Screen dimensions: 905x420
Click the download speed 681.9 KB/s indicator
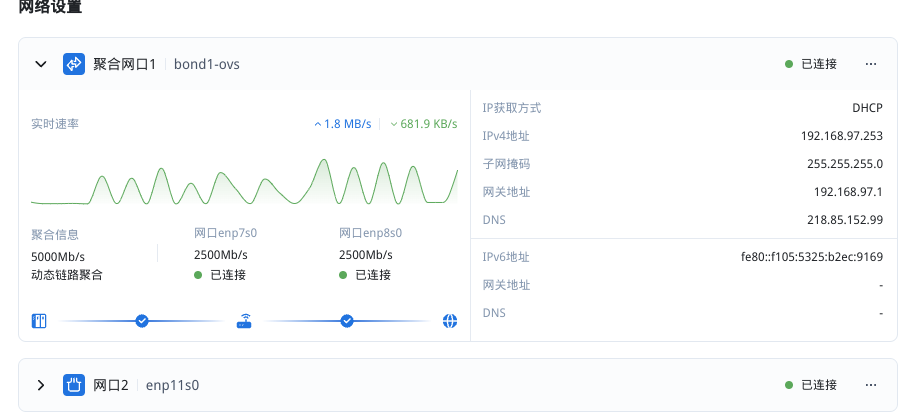[x=424, y=124]
